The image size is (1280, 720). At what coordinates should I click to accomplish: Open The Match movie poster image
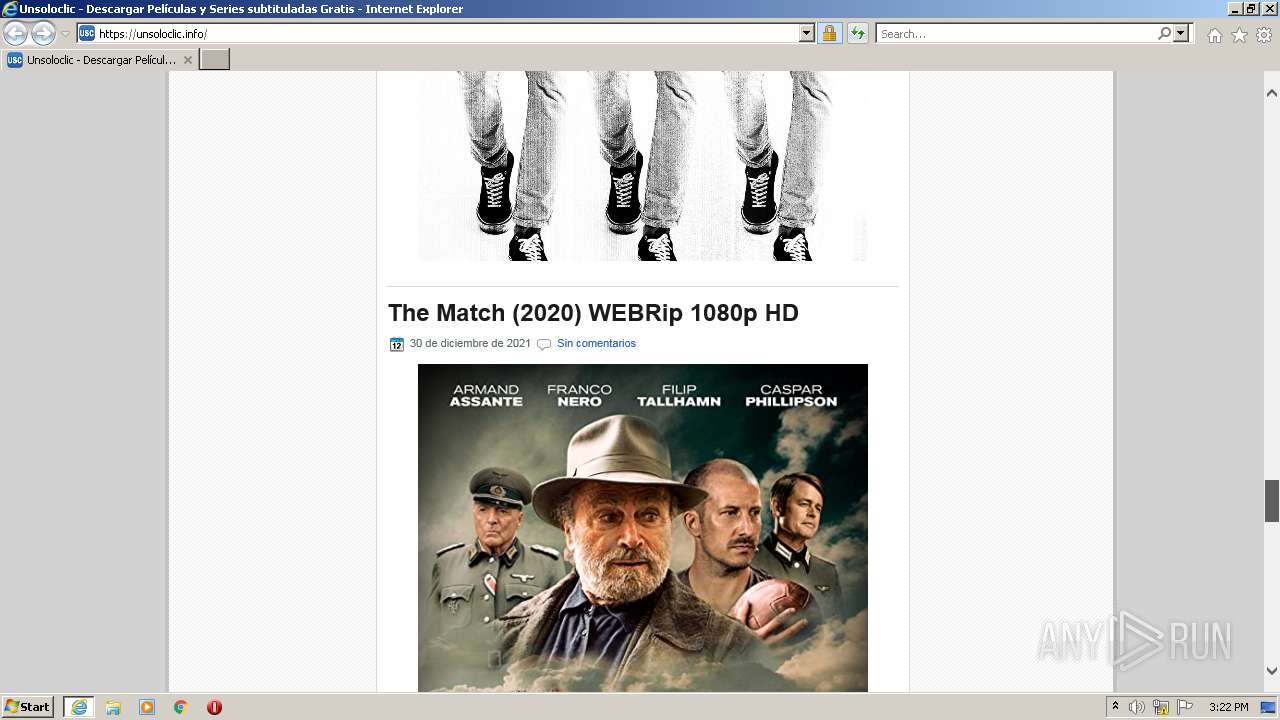pyautogui.click(x=643, y=528)
